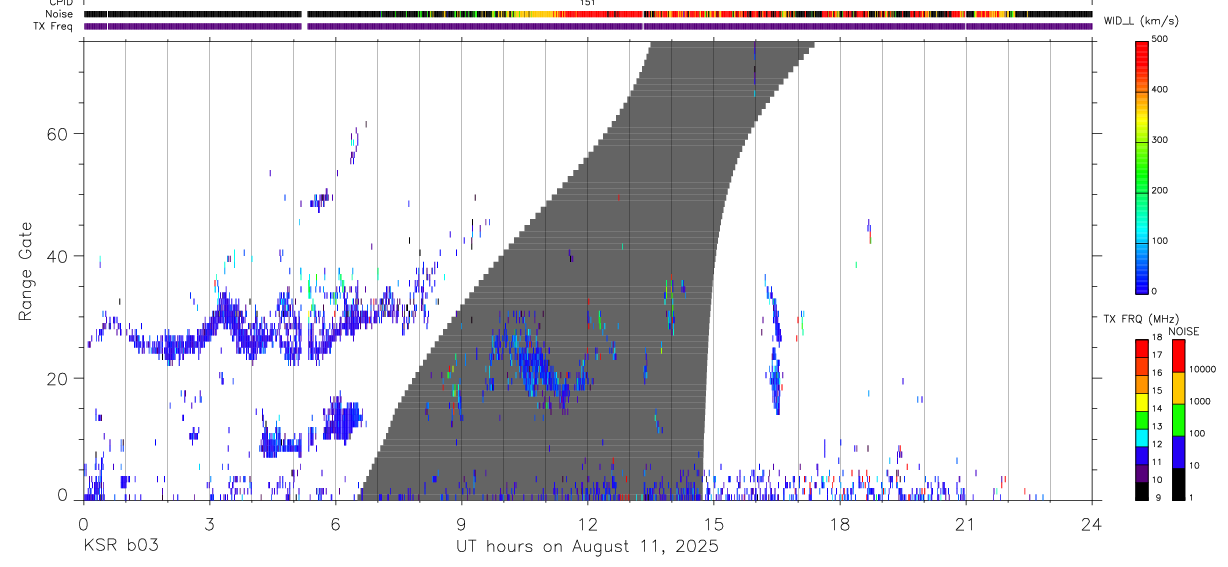Click the "100" label on the NOISE legend
Screen dimensions: 1228x567
(1195, 433)
